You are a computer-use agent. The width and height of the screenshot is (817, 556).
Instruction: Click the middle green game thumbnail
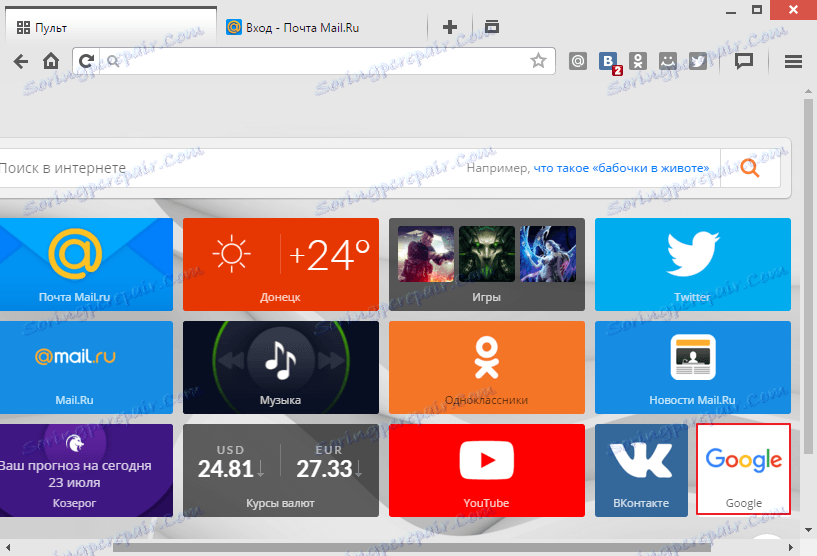click(487, 254)
